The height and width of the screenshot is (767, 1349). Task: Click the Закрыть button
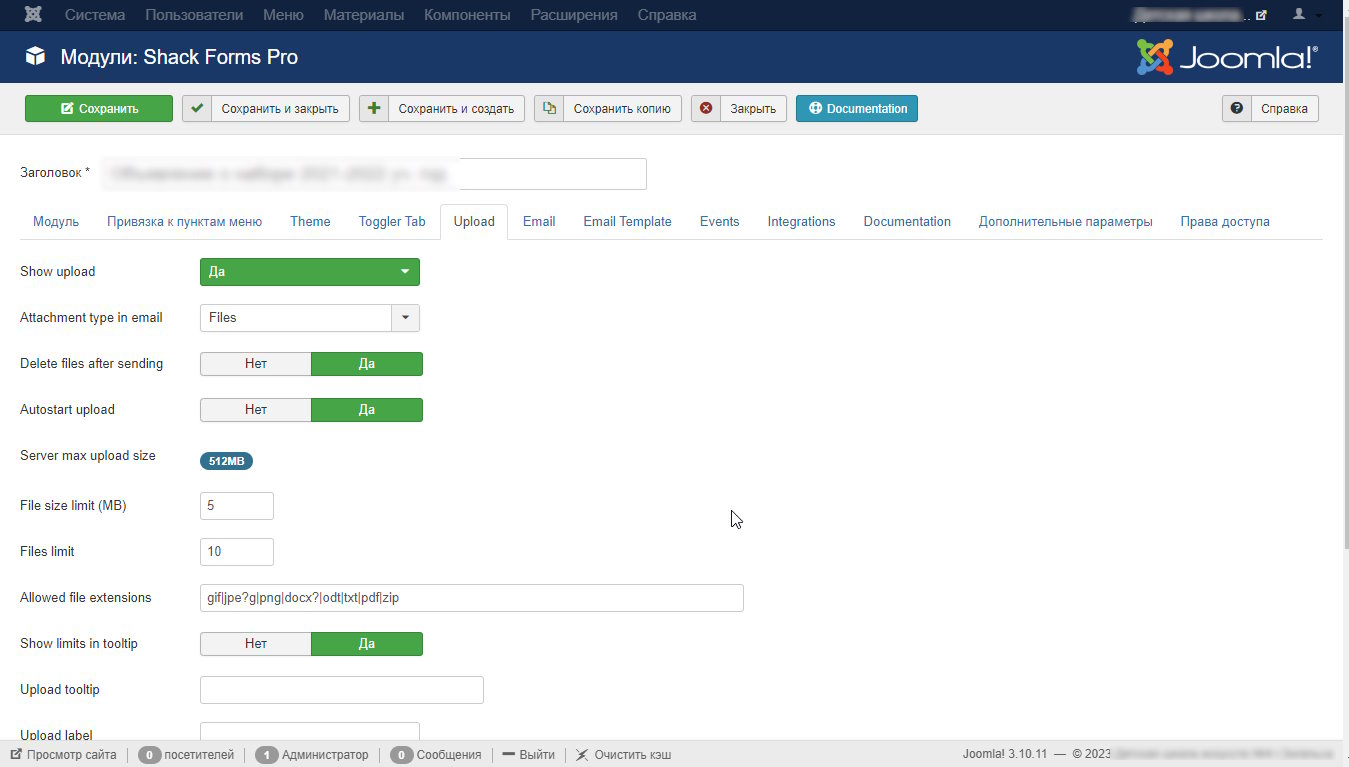(739, 109)
